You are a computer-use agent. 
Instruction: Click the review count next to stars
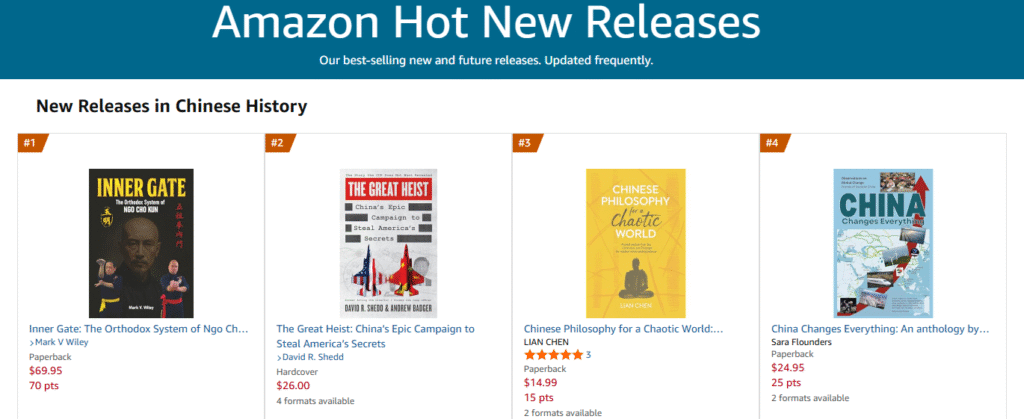(588, 355)
